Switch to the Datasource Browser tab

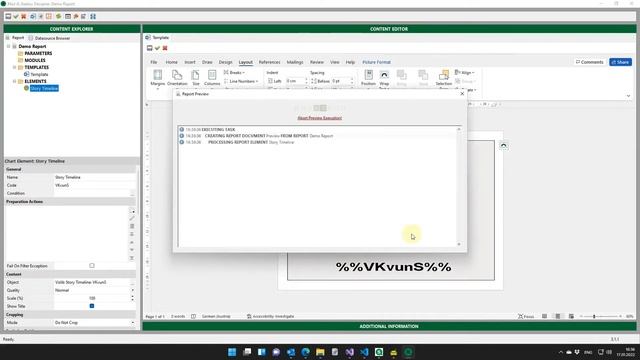click(49, 38)
